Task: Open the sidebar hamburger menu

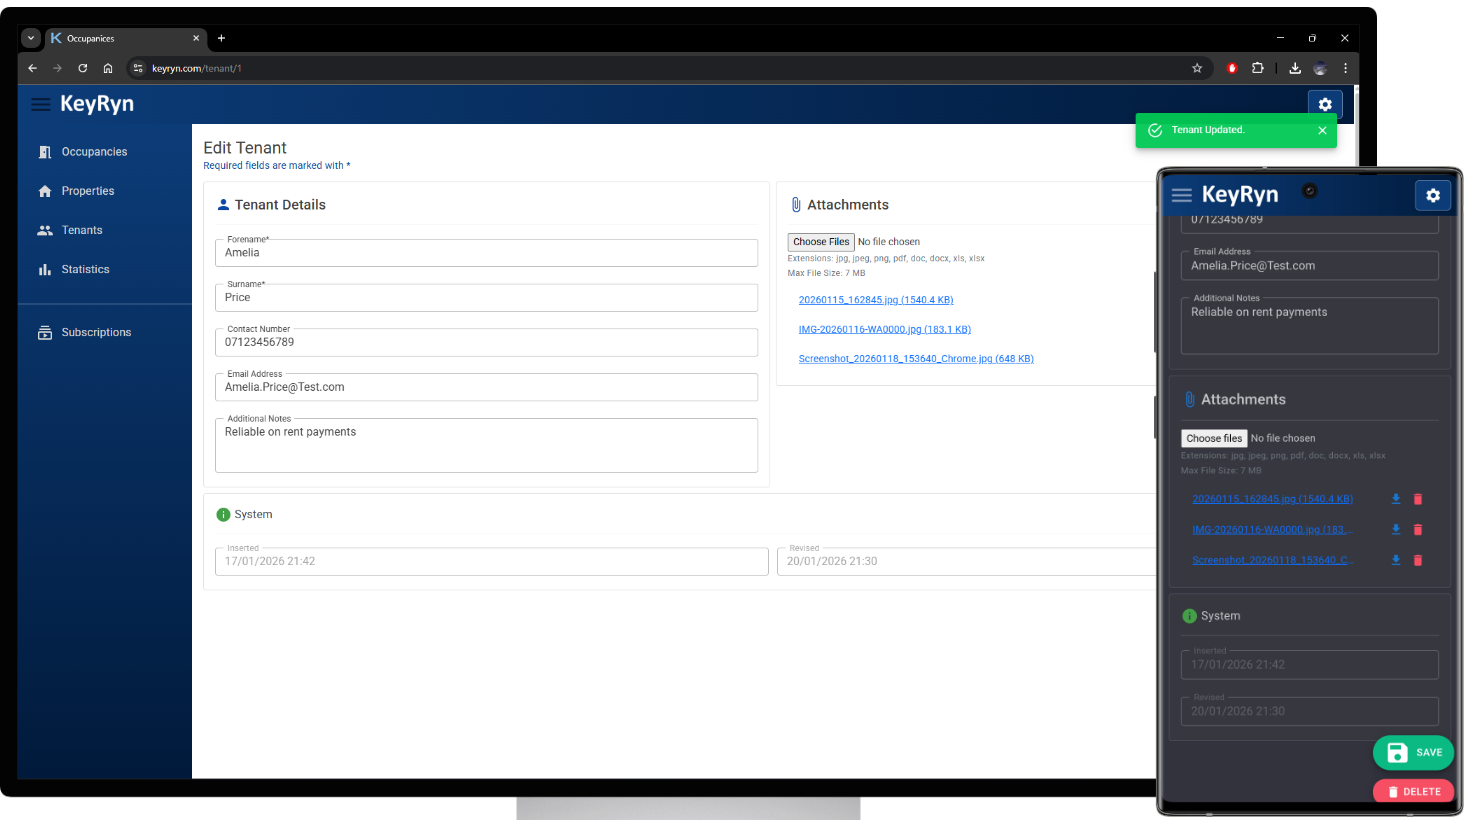Action: tap(40, 104)
